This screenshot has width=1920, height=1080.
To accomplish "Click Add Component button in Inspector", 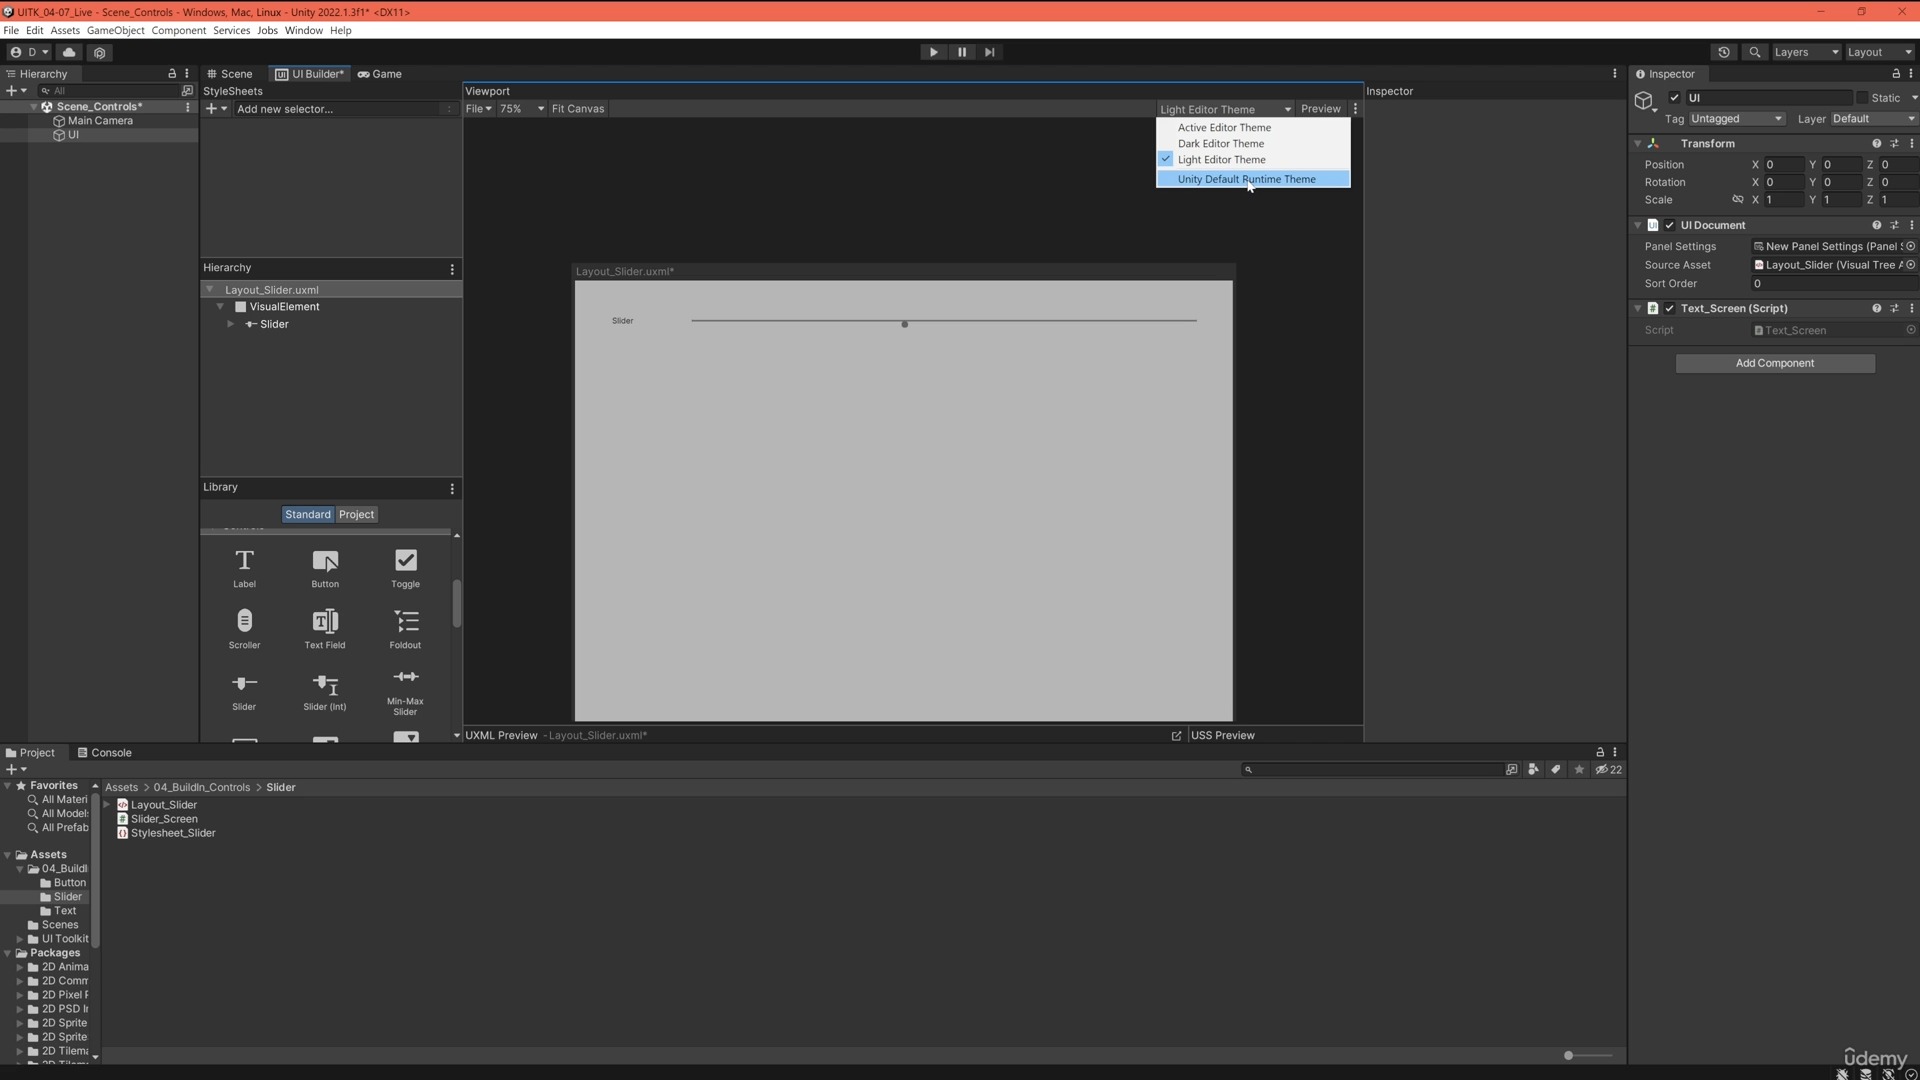I will click(1775, 363).
